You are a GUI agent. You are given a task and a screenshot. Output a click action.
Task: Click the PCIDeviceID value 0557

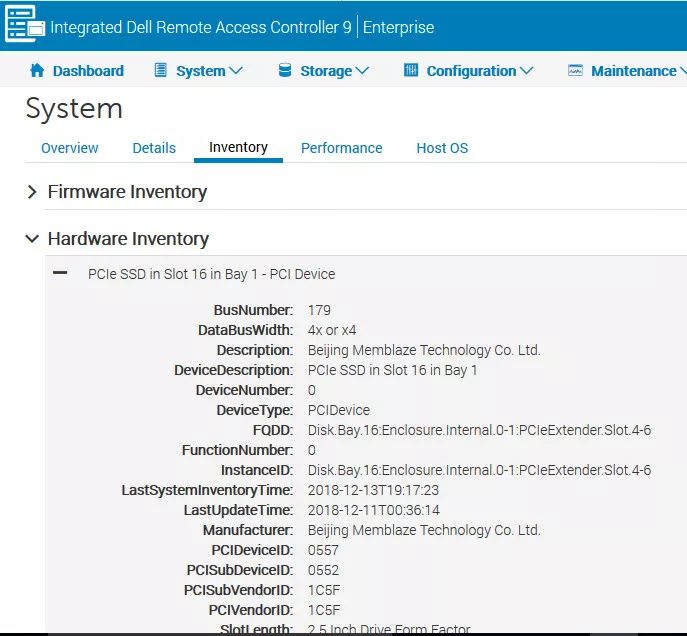323,550
